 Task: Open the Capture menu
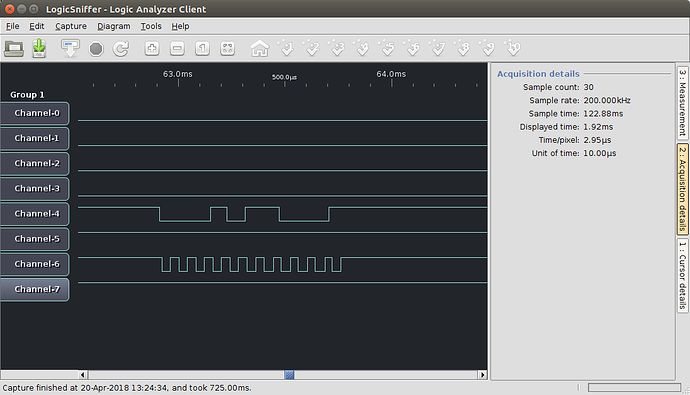[71, 26]
